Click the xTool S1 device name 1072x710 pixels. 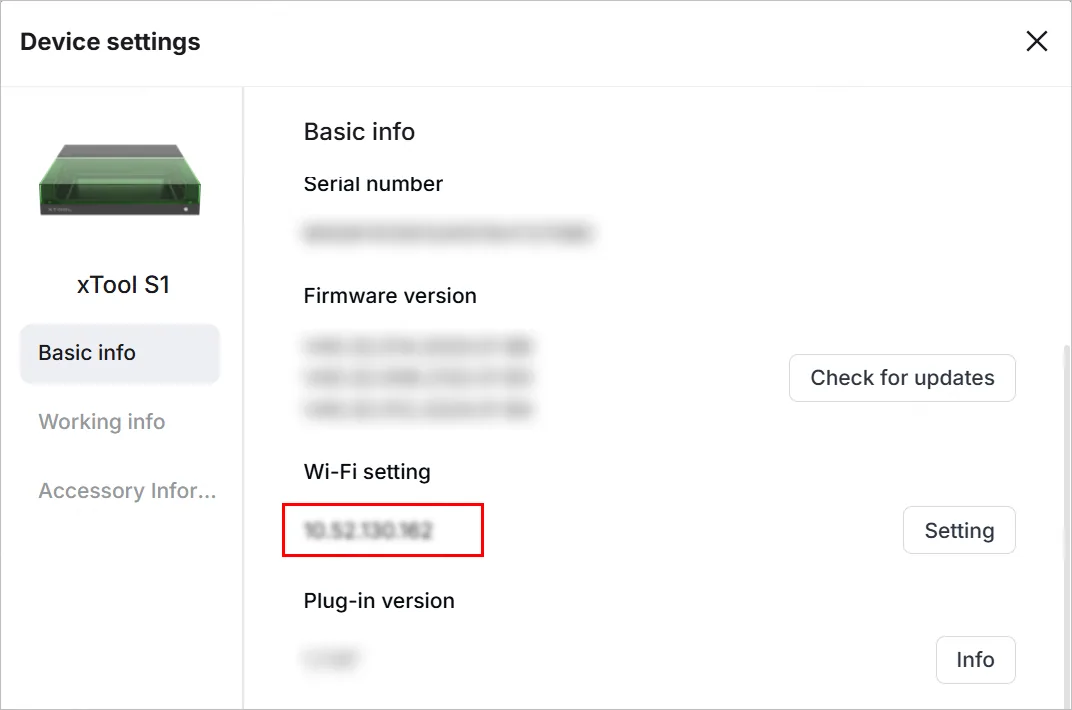(x=123, y=285)
